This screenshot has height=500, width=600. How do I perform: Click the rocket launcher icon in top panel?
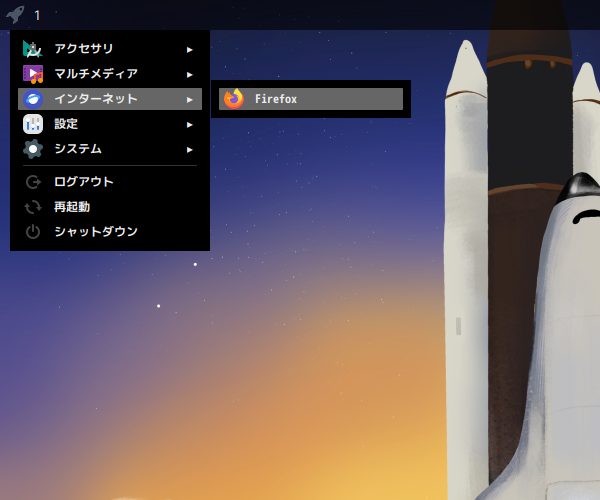[15, 15]
